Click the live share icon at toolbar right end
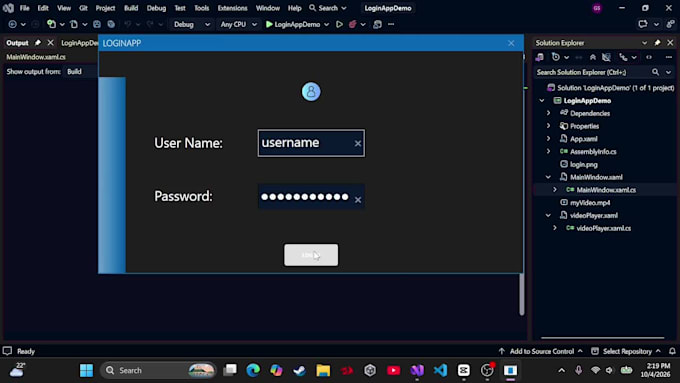Screen dimensions: 680x383 (x=670, y=24)
